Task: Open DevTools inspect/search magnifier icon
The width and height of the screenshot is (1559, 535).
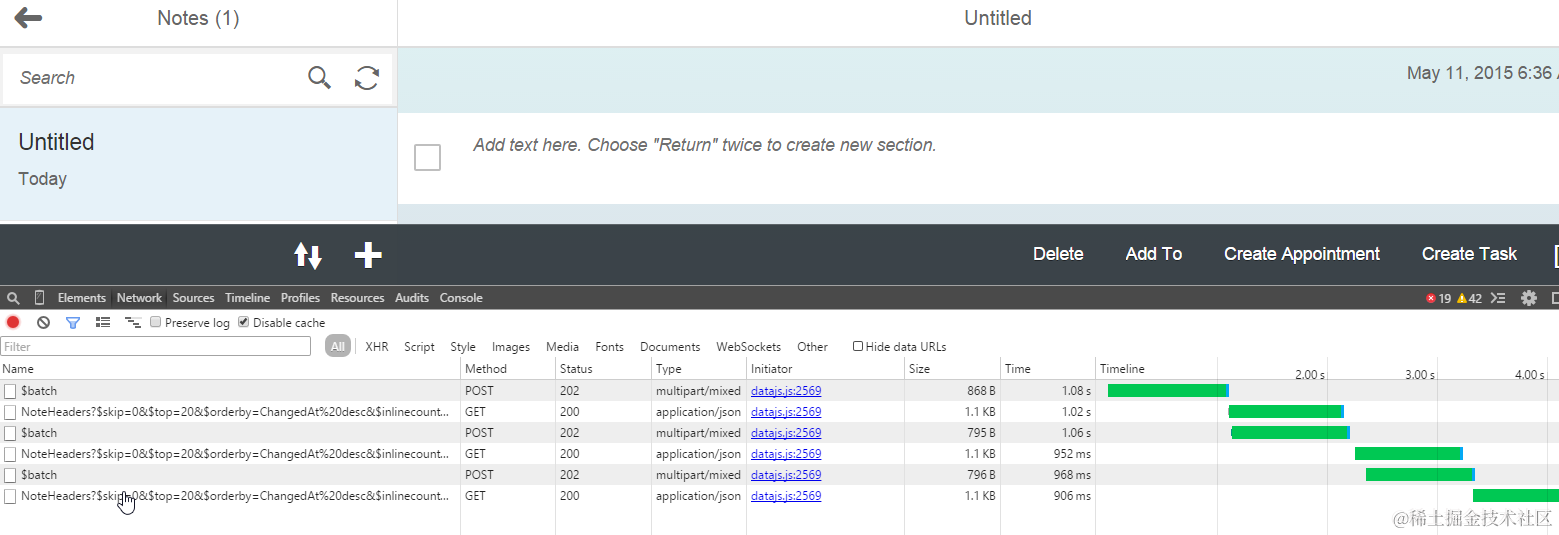Action: tap(13, 298)
